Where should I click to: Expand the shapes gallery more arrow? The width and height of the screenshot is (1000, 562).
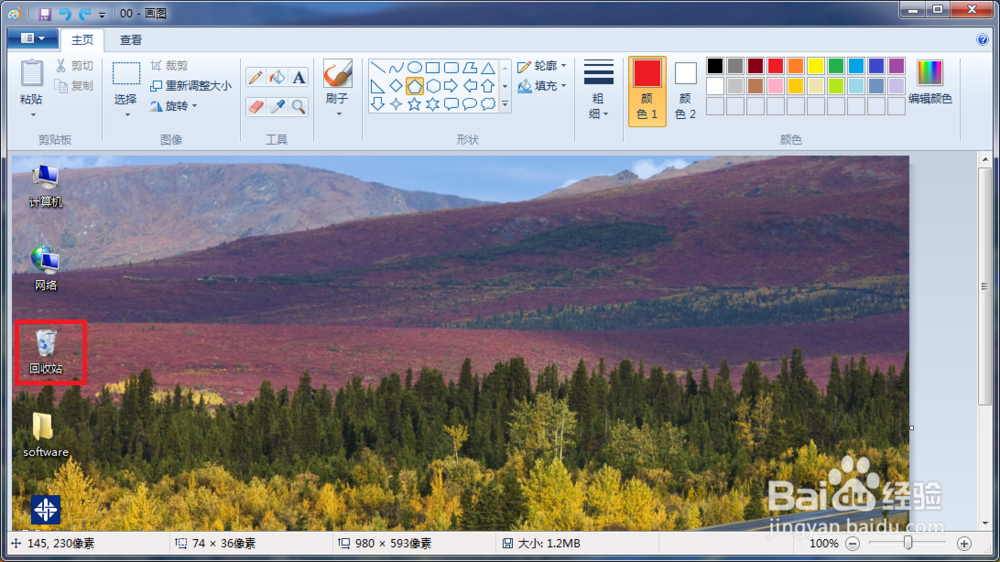tap(505, 104)
